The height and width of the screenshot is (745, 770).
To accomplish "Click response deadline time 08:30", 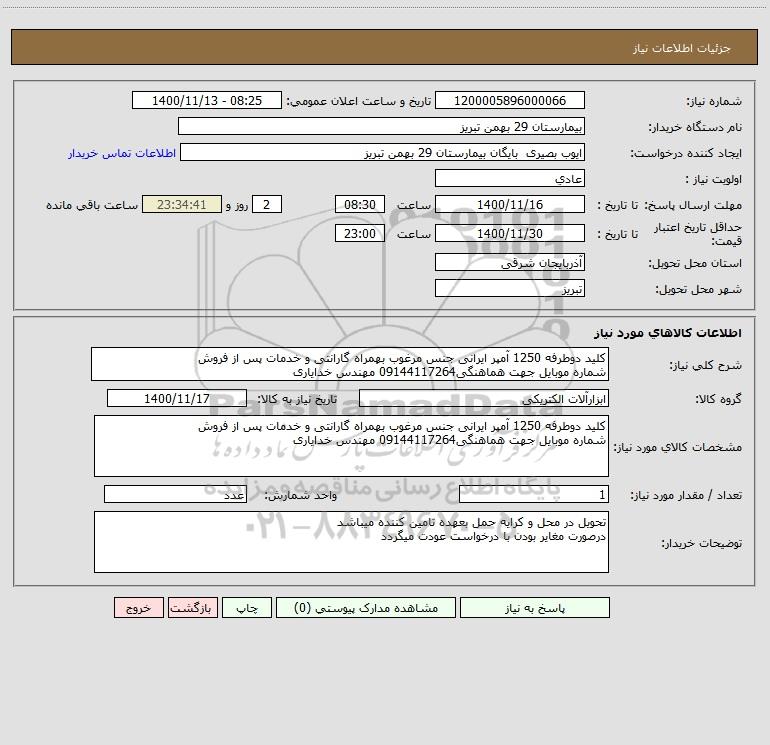I will pos(359,204).
